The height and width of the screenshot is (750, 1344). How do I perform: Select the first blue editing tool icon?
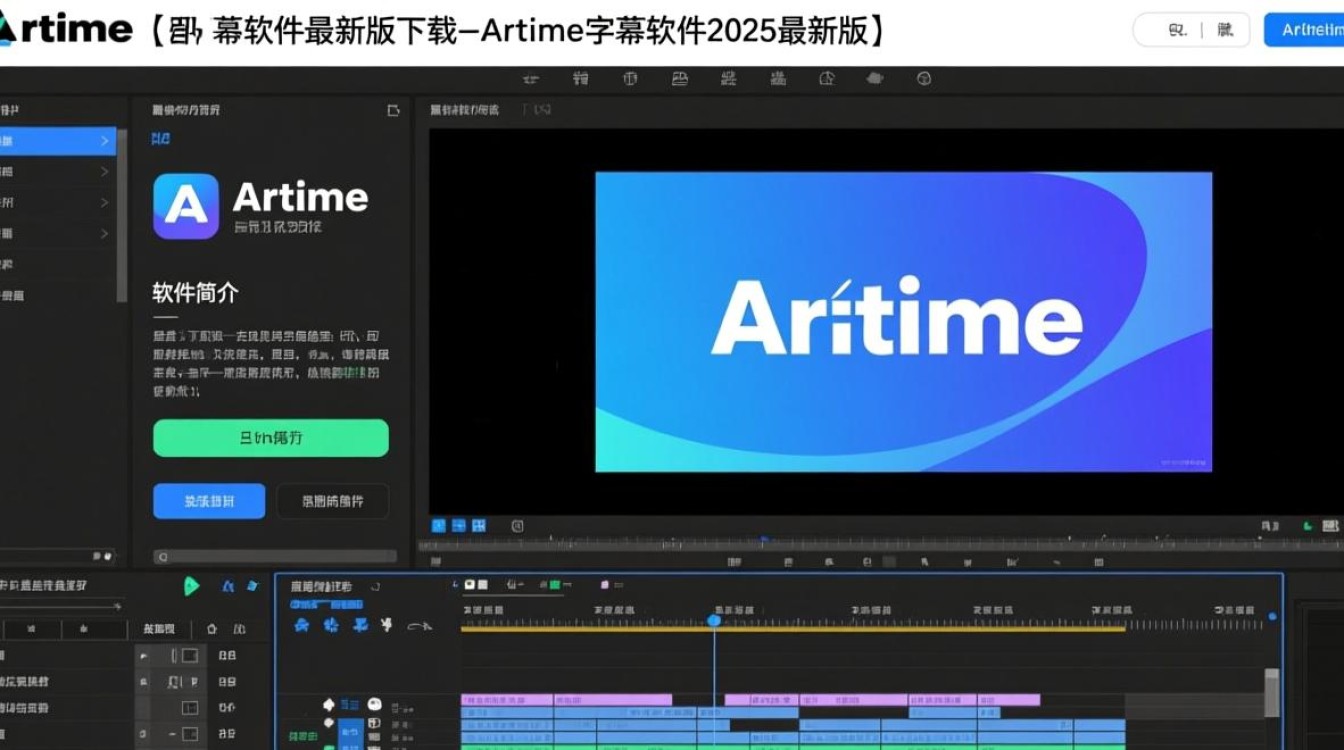click(300, 628)
